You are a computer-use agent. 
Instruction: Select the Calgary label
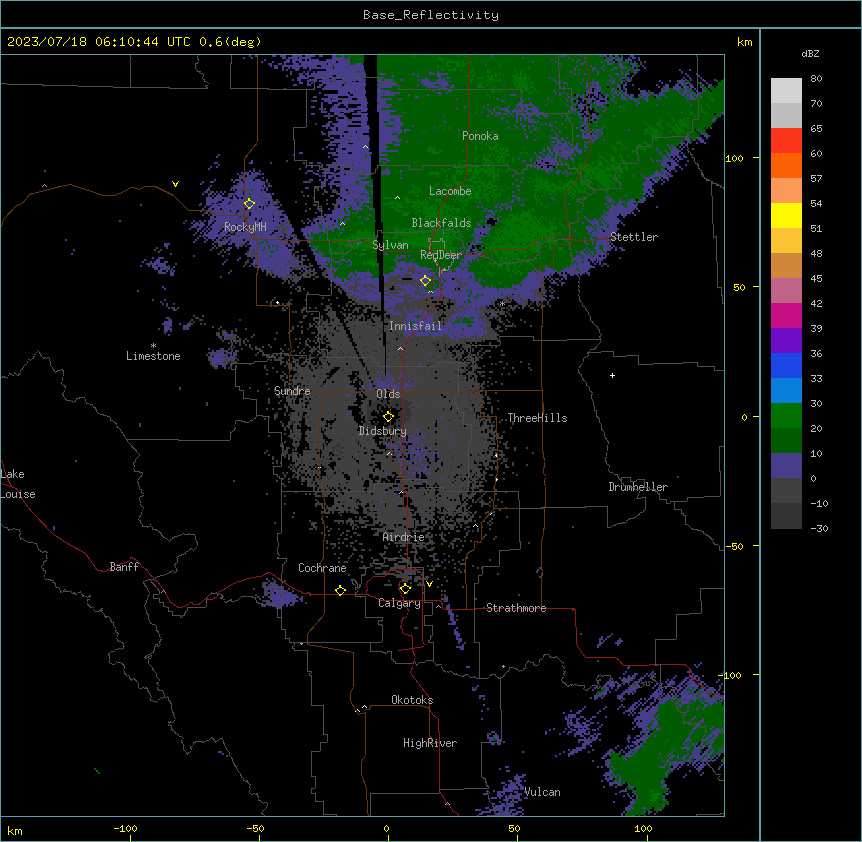pos(399,603)
